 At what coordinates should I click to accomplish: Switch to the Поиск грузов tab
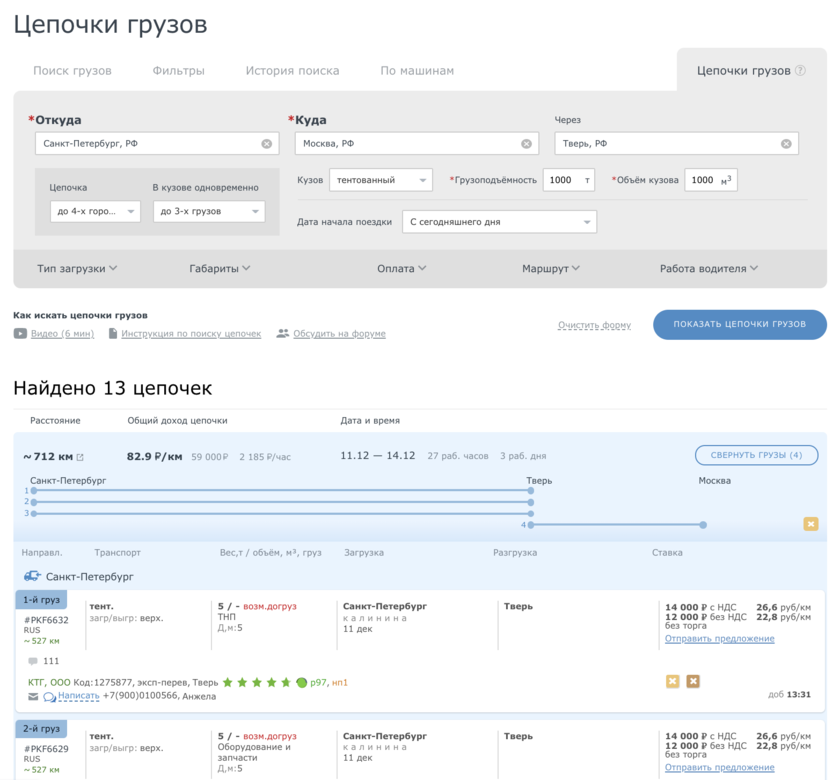coord(72,71)
